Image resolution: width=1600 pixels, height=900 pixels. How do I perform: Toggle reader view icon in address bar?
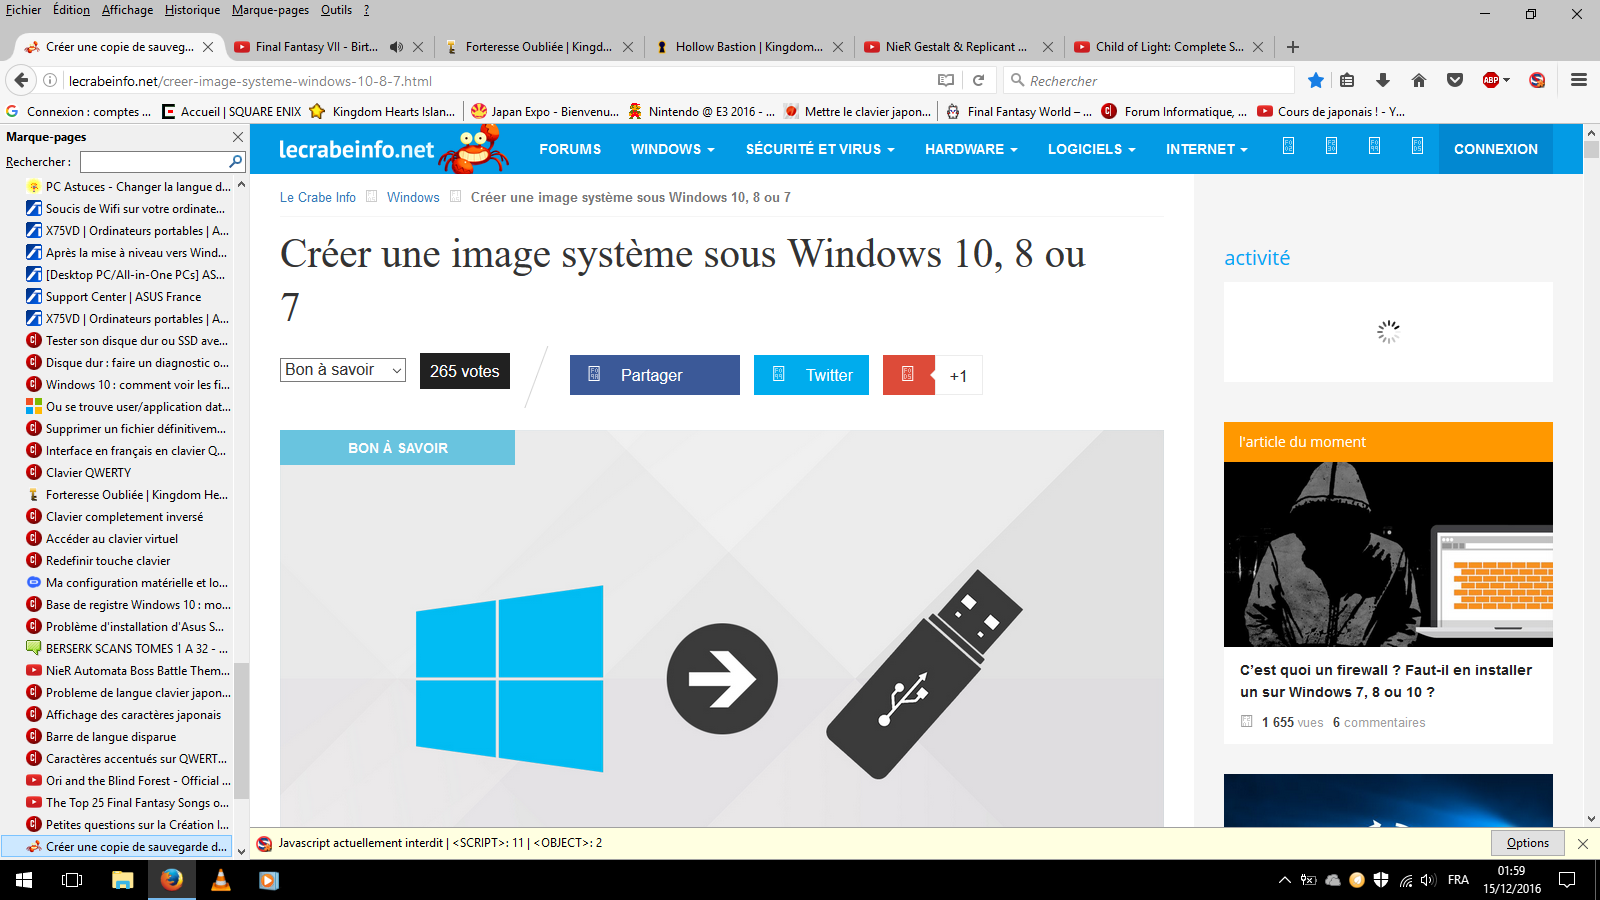point(946,80)
